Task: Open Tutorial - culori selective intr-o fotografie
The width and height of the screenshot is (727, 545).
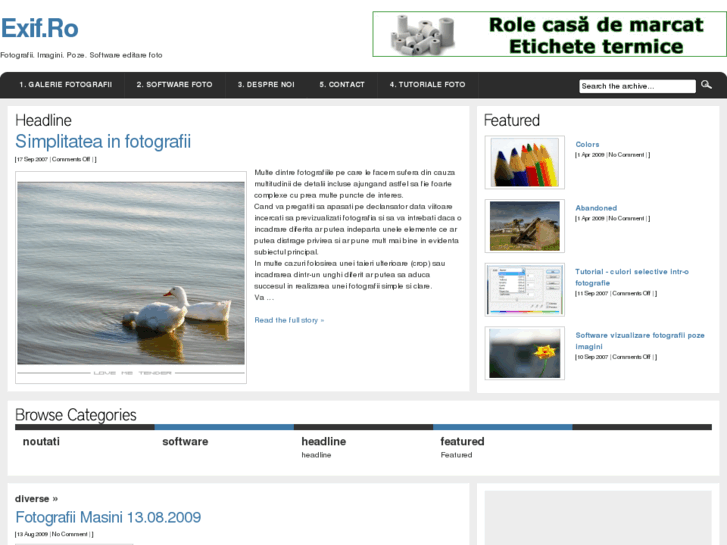Action: [x=631, y=277]
